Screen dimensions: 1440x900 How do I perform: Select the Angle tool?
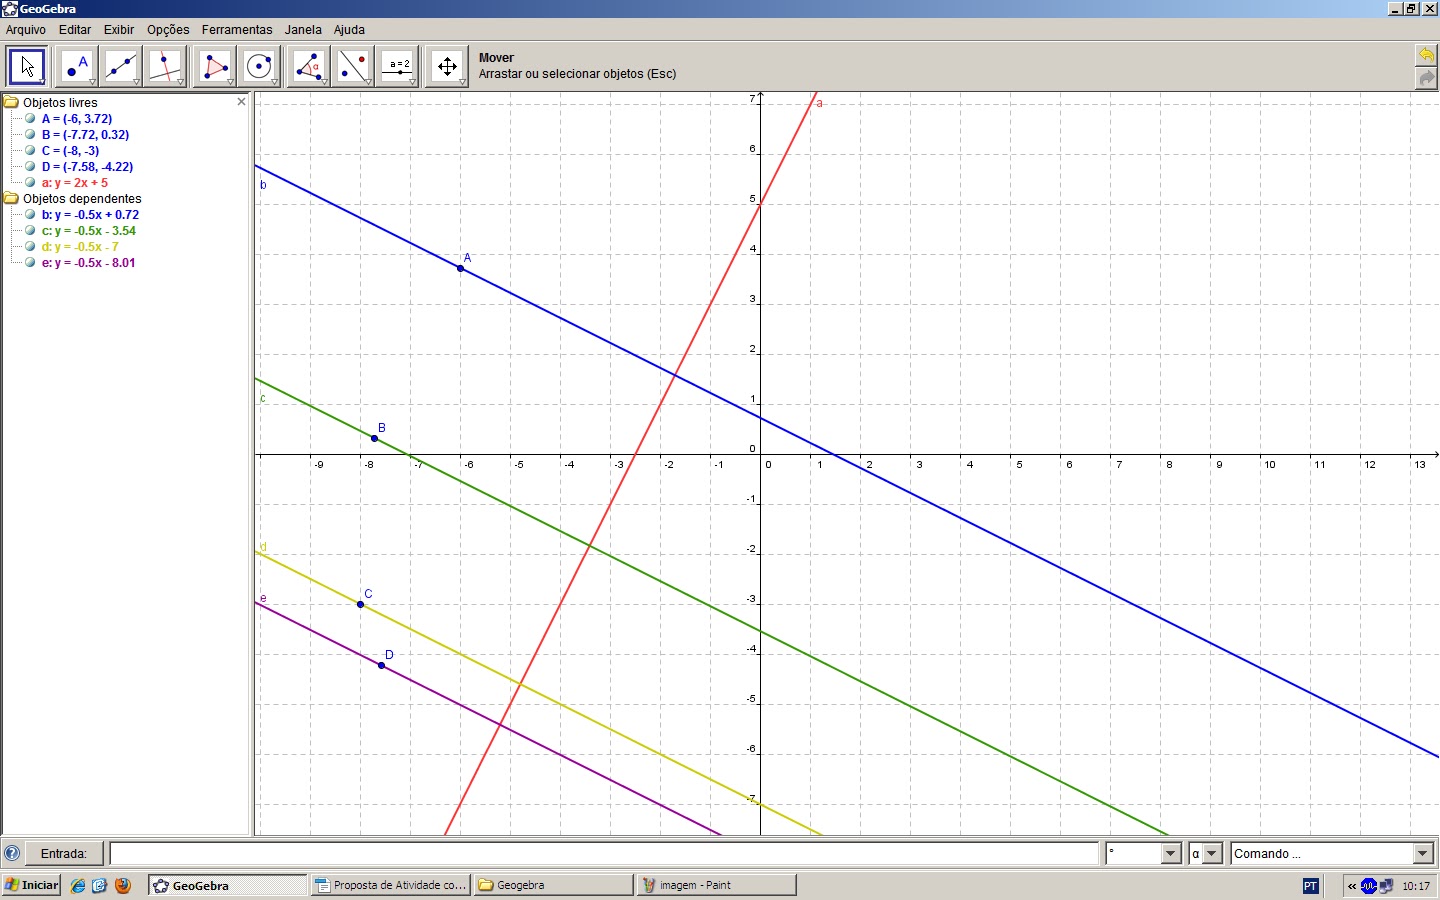point(309,67)
